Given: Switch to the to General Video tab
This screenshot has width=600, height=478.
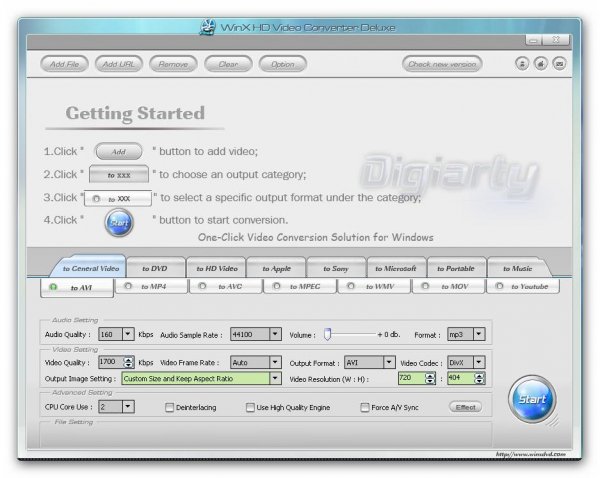Looking at the screenshot, I should [91, 268].
